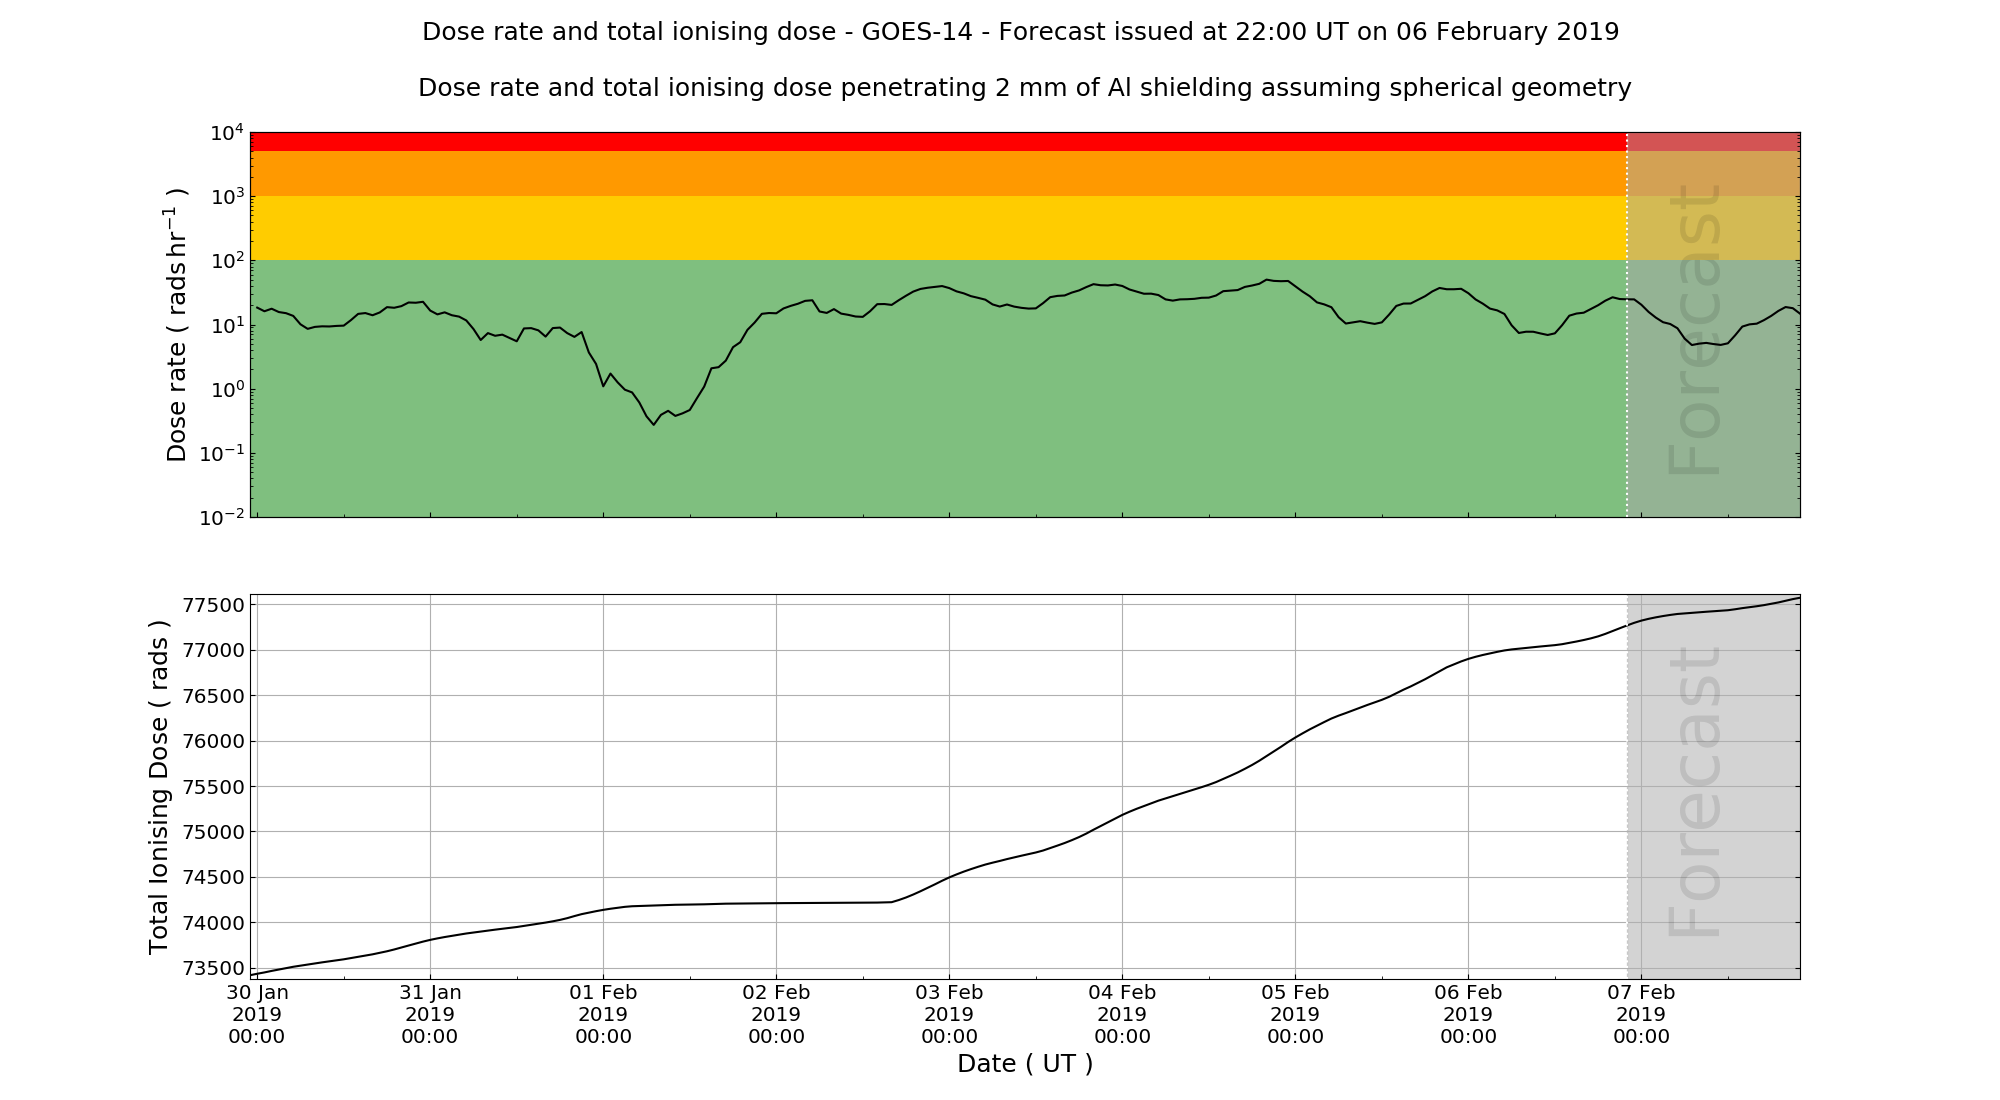Click the Forecast watermark in the upper plot
Viewport: 2000px width, 1100px height.
click(1696, 330)
